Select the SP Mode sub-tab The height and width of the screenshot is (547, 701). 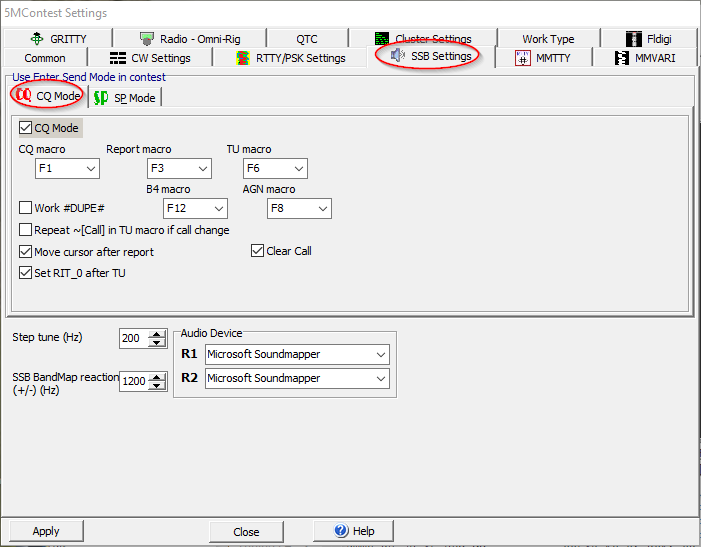click(x=125, y=98)
